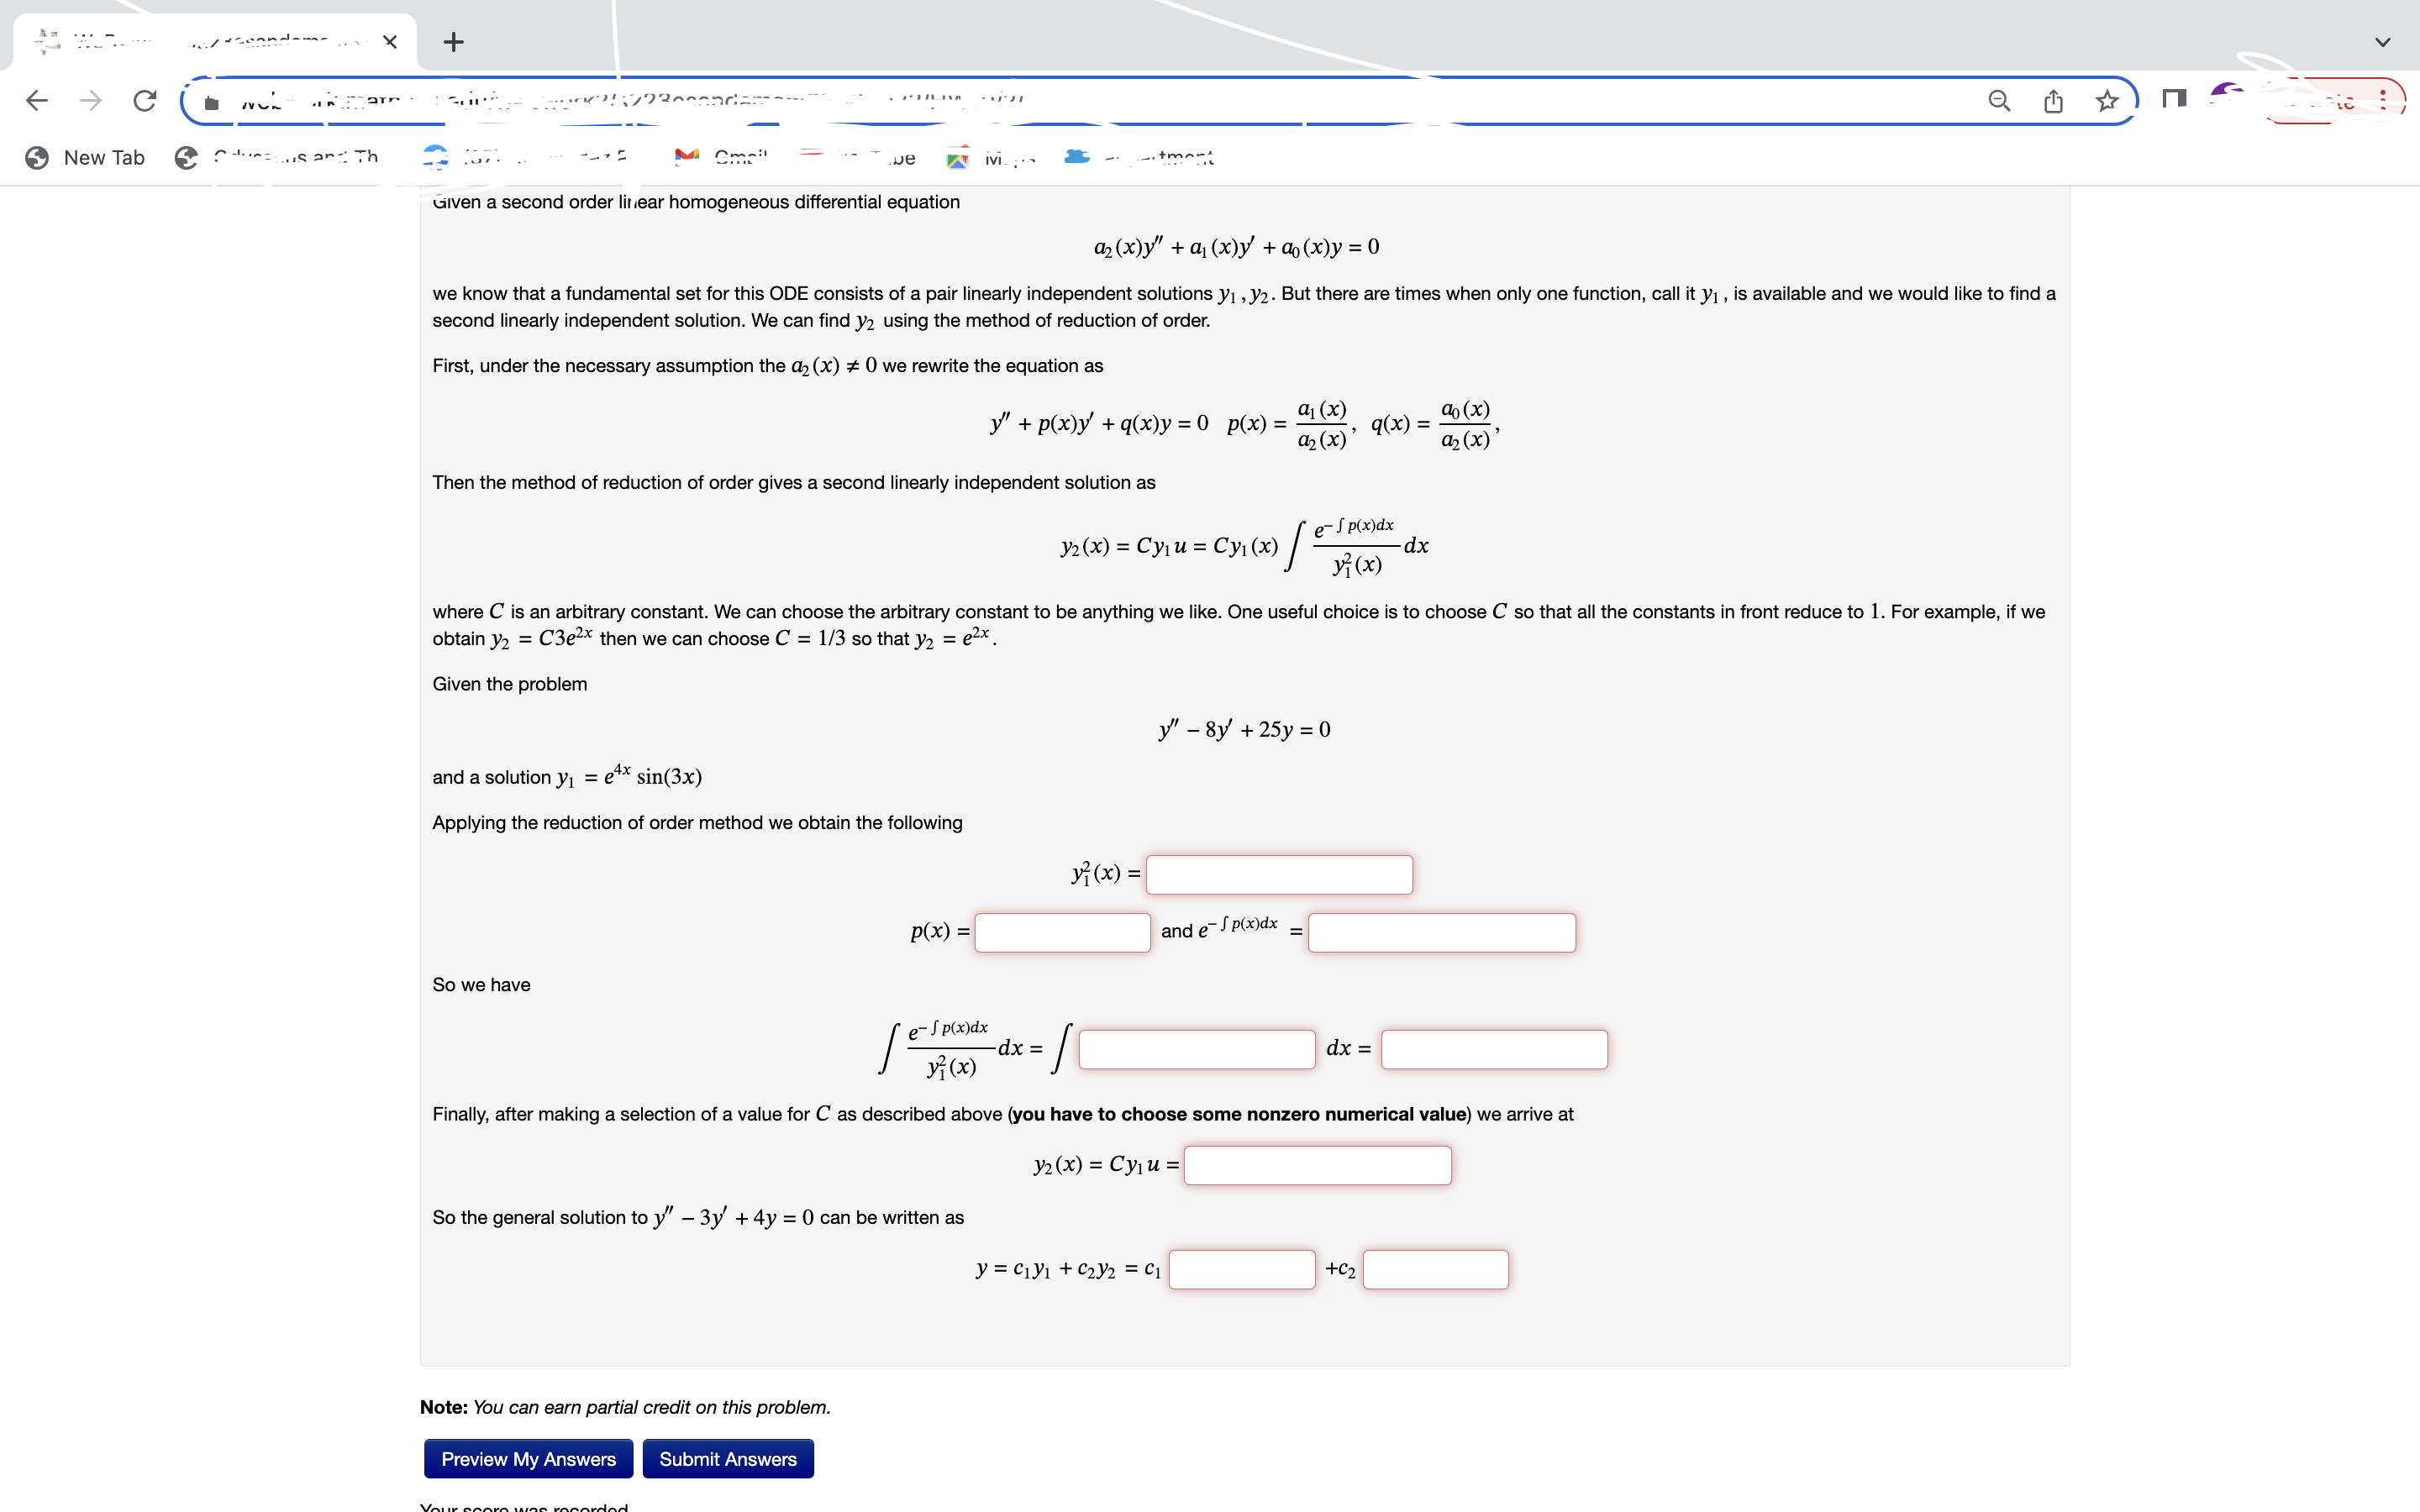Toggle the bookmark star for this page
Screen dimensions: 2420x1512
click(x=2107, y=99)
